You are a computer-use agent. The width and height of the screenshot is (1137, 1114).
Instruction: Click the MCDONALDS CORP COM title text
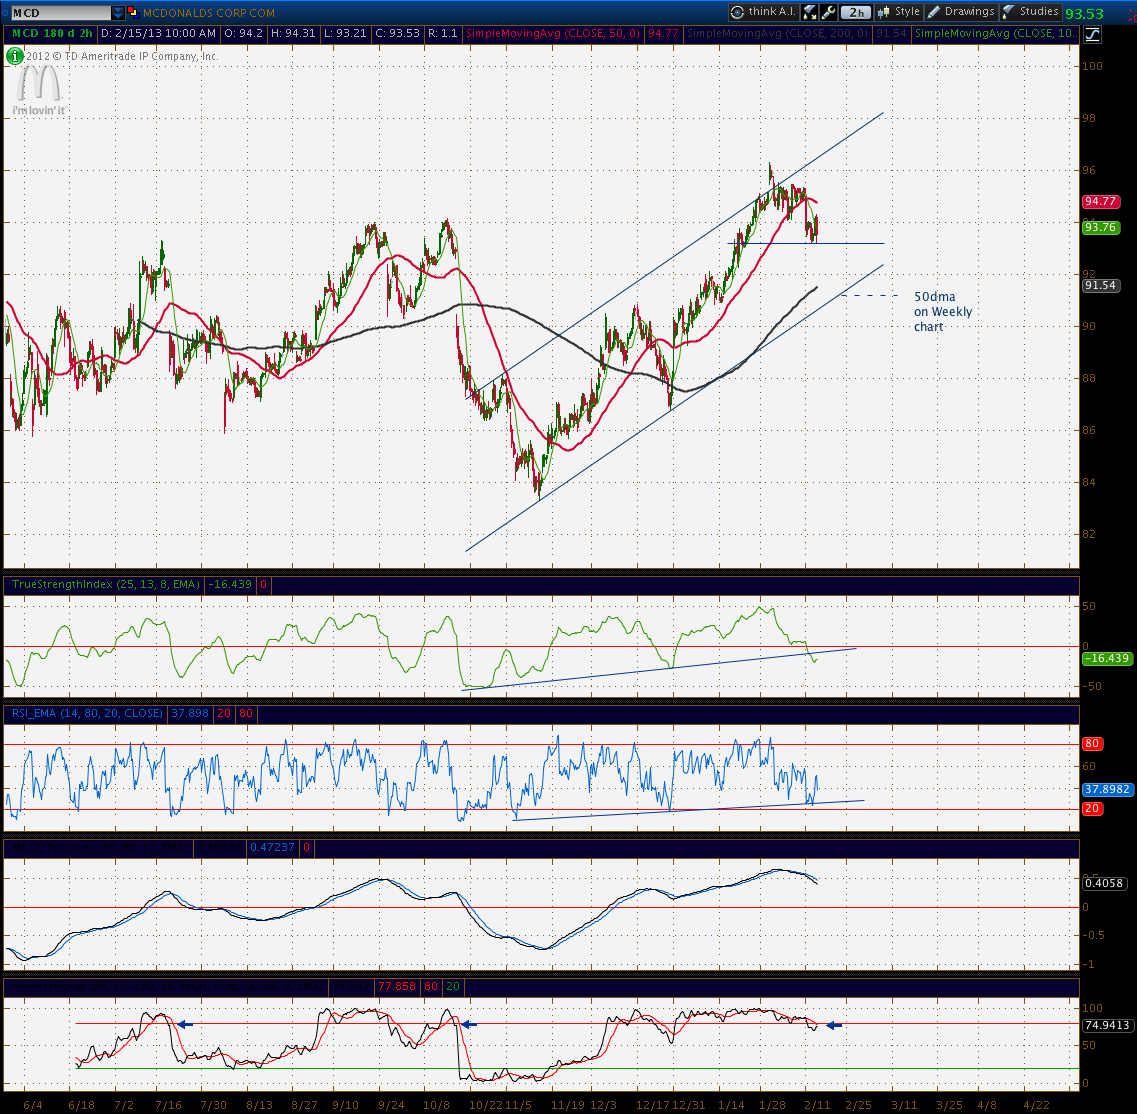[x=209, y=13]
